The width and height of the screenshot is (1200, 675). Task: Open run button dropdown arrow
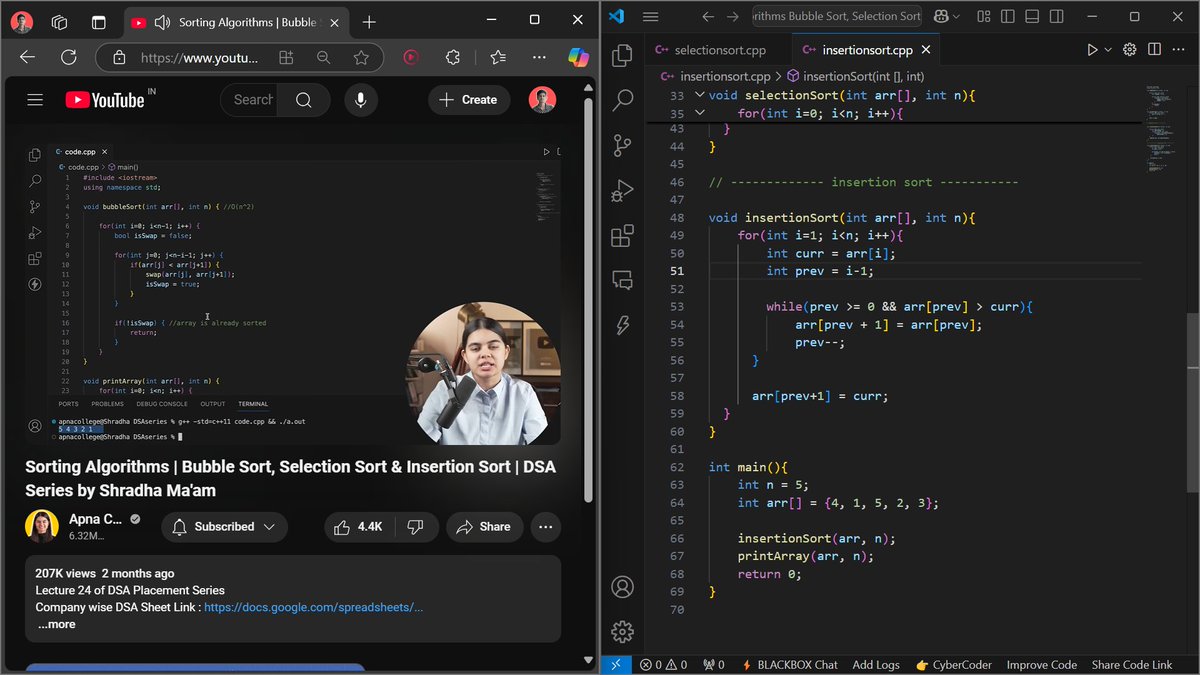pos(1108,49)
